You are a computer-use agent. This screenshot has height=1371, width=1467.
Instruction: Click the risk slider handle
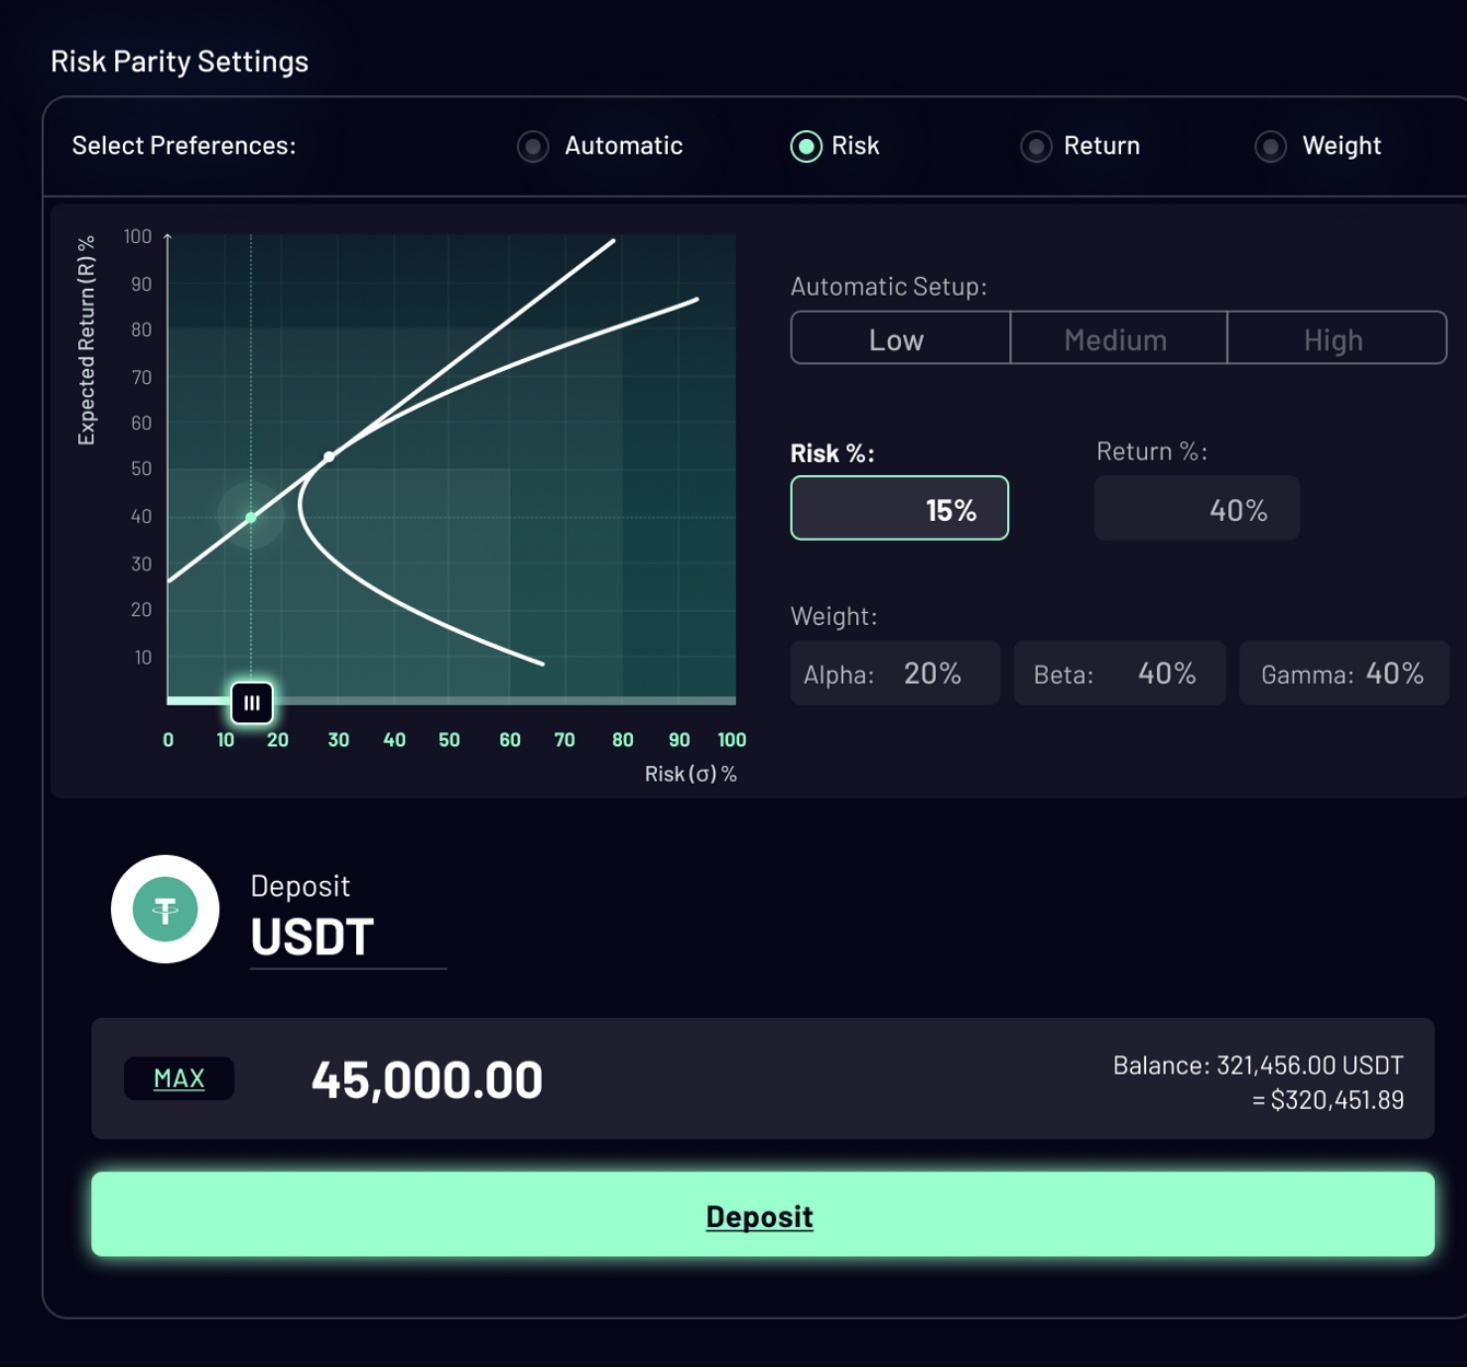tap(252, 703)
